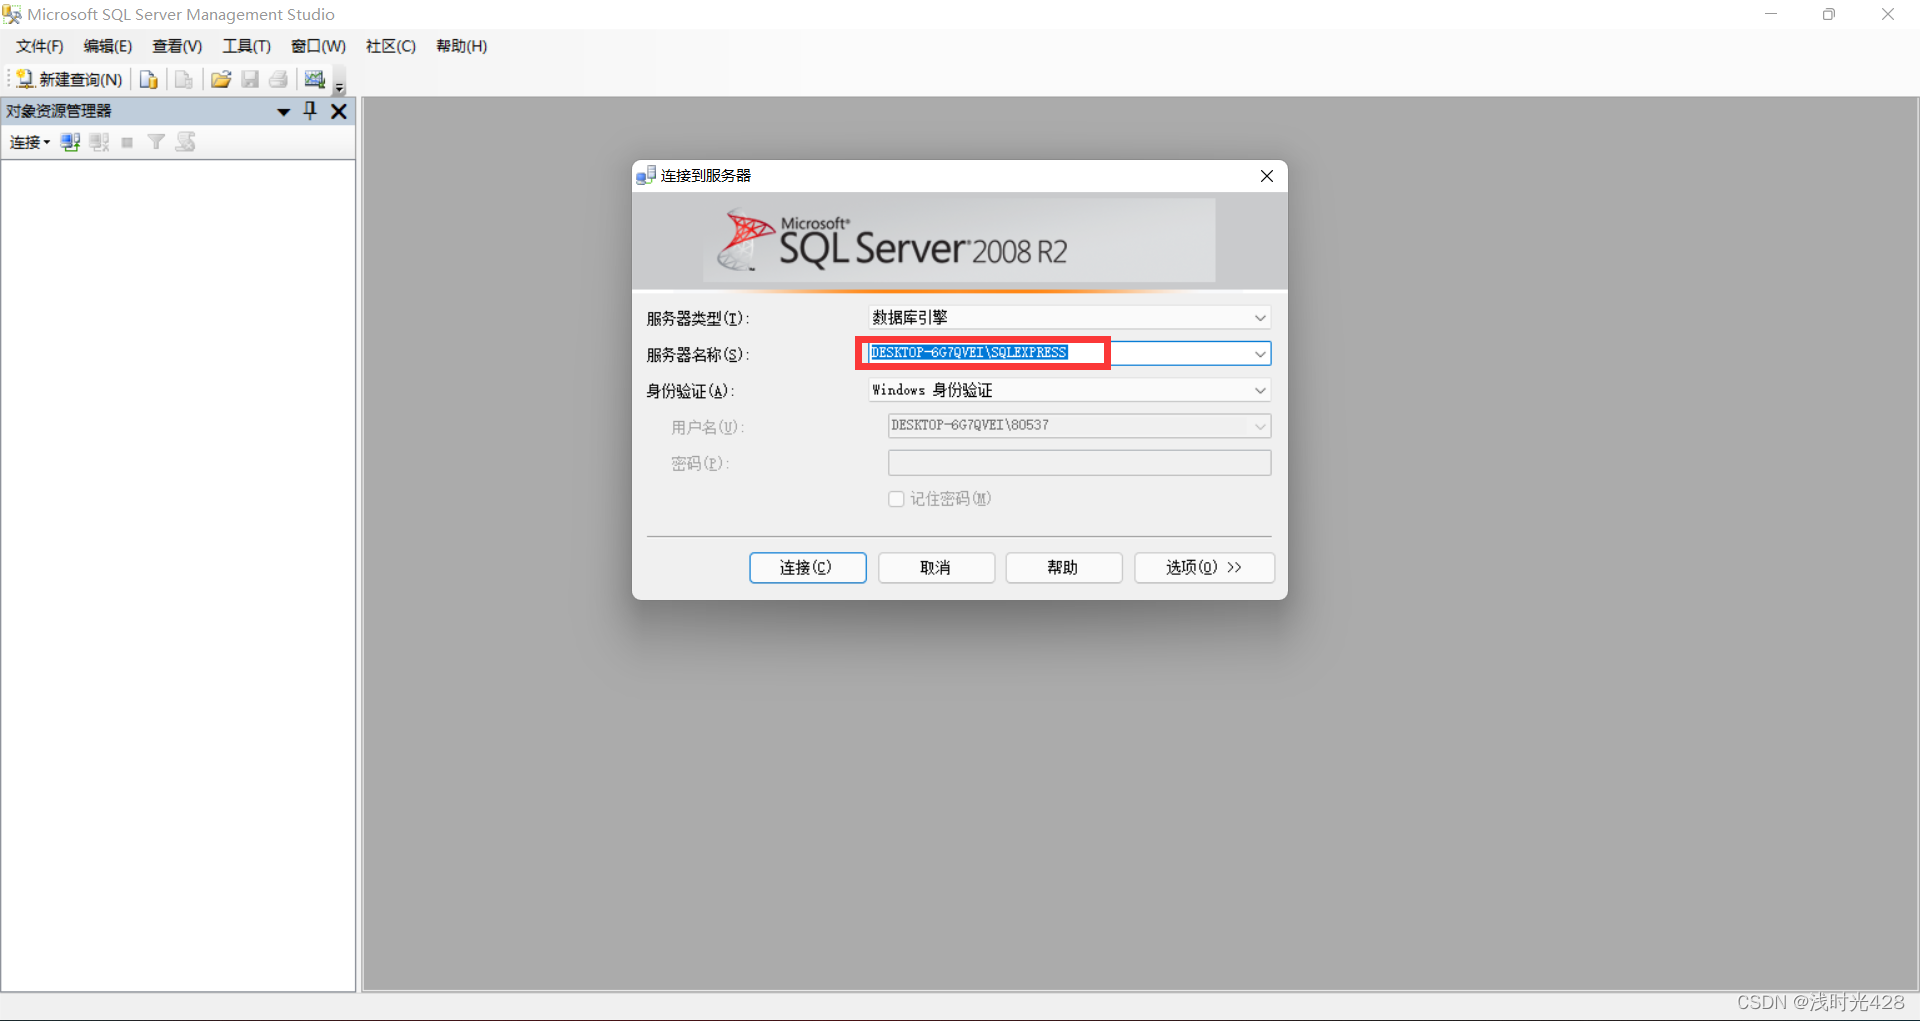
Task: Click the database engine query icon
Action: tap(149, 79)
